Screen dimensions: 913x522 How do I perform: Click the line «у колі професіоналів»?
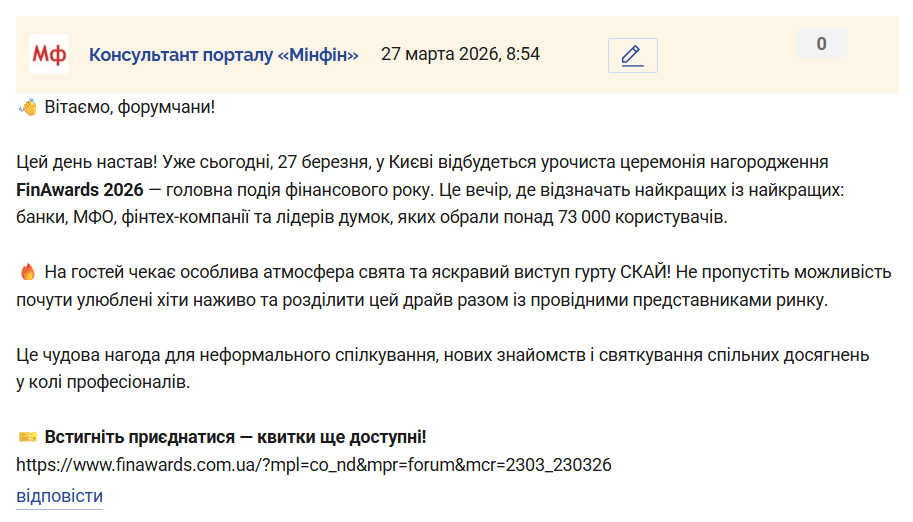(102, 382)
